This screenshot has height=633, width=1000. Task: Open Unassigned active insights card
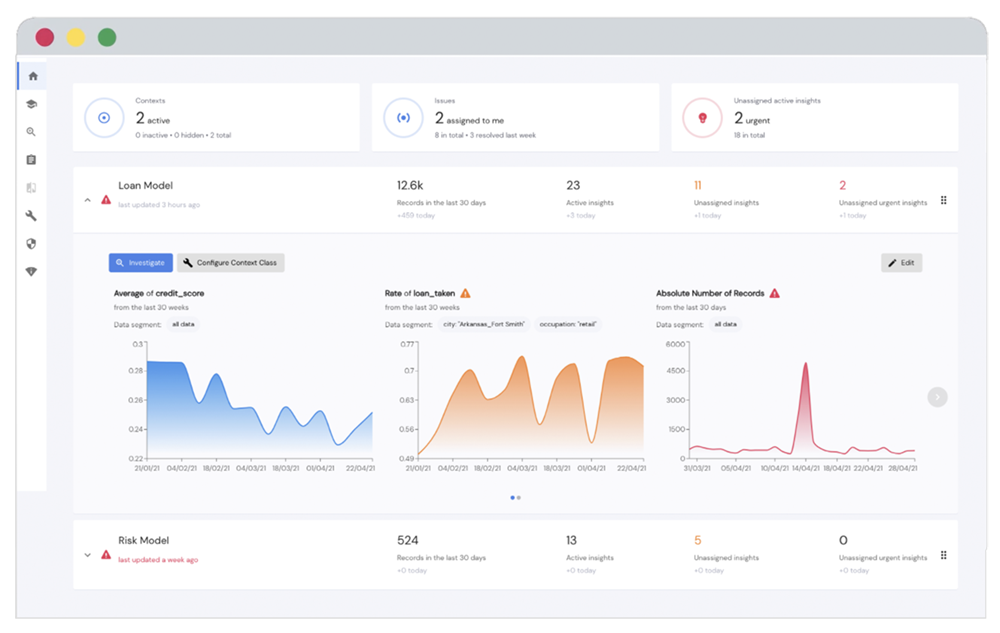814,117
